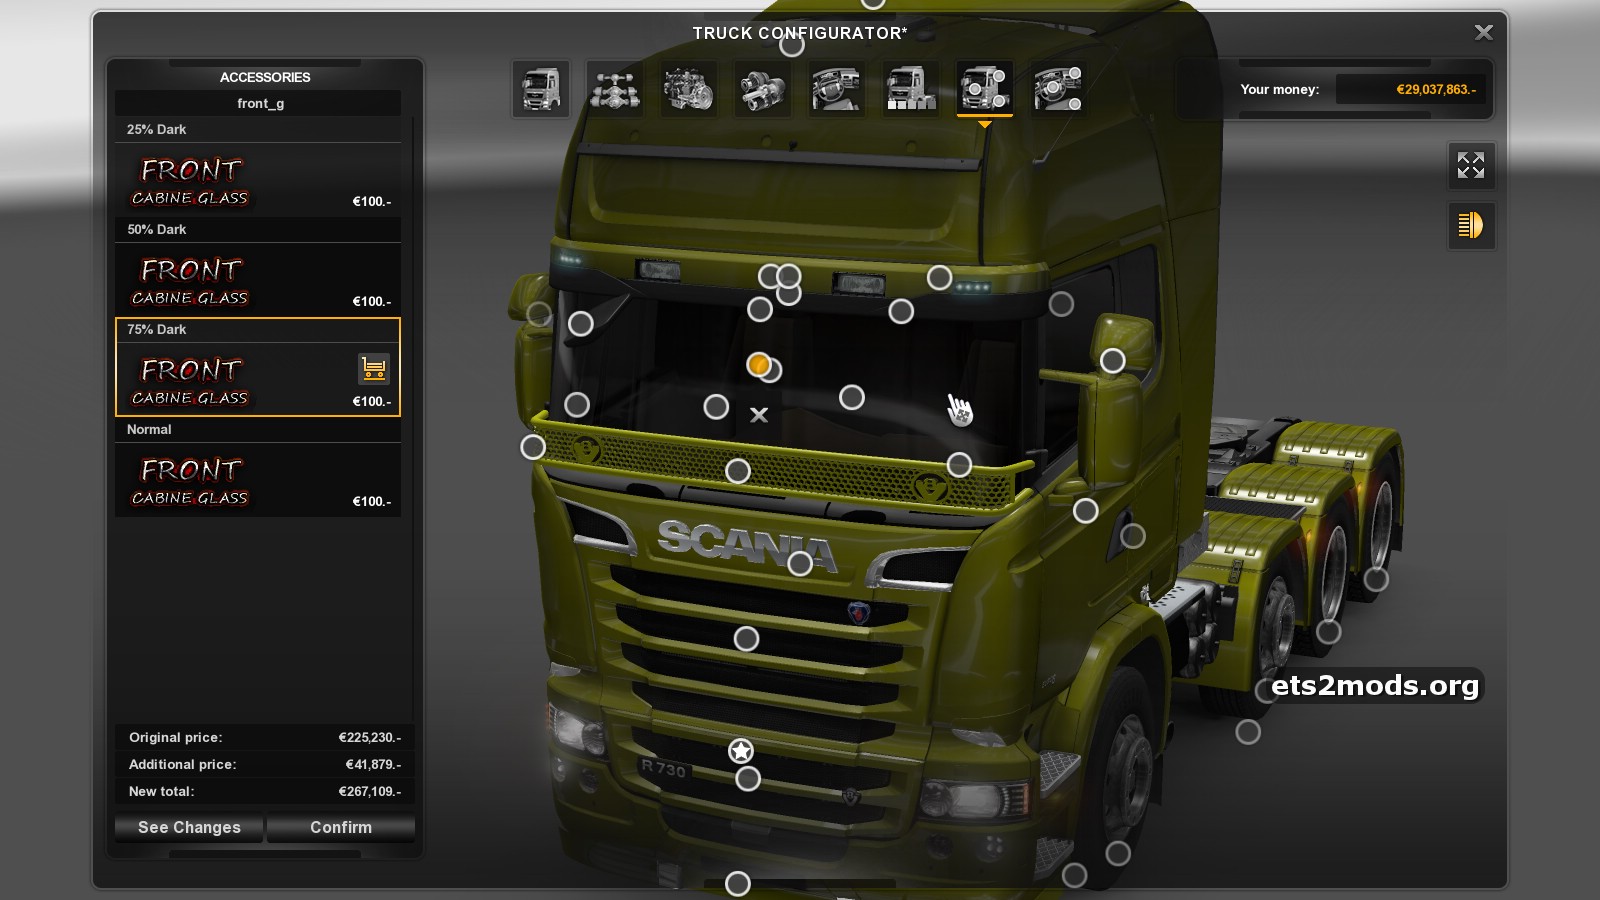The image size is (1600, 900).
Task: Click the orange selected windshield accessory node
Action: click(x=758, y=365)
